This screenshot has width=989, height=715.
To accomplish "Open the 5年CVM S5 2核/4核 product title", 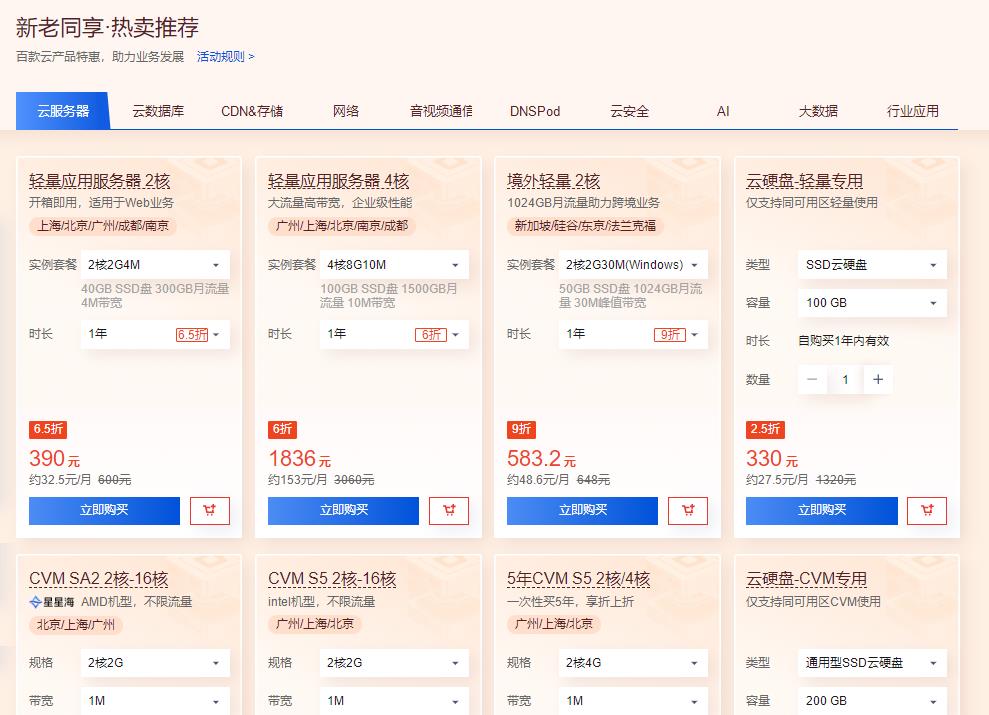I will pos(578,579).
